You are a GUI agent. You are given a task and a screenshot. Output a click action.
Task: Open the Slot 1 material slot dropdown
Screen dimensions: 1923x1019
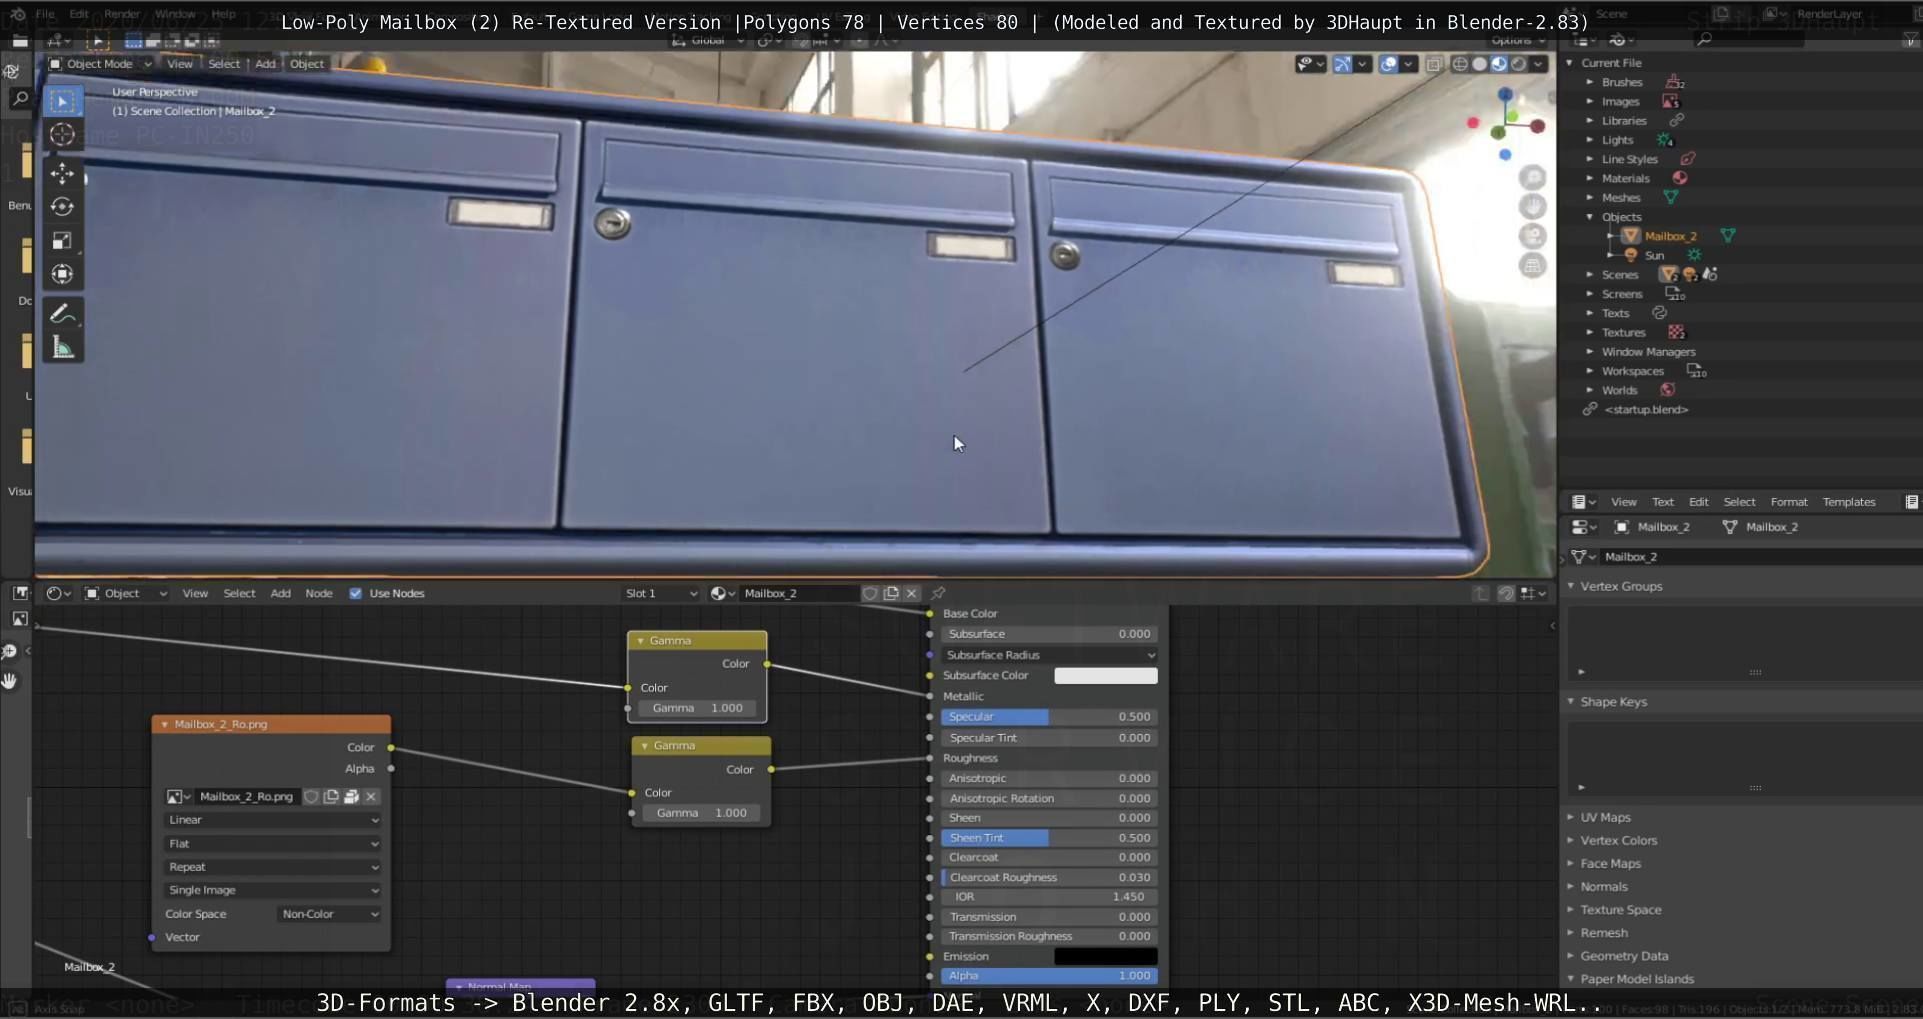coord(660,593)
